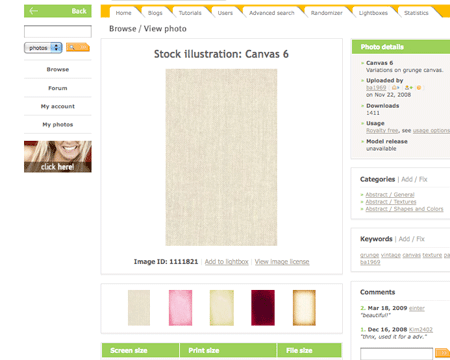Send message to uploader via envelope icon
This screenshot has width=450, height=360.
click(x=395, y=88)
